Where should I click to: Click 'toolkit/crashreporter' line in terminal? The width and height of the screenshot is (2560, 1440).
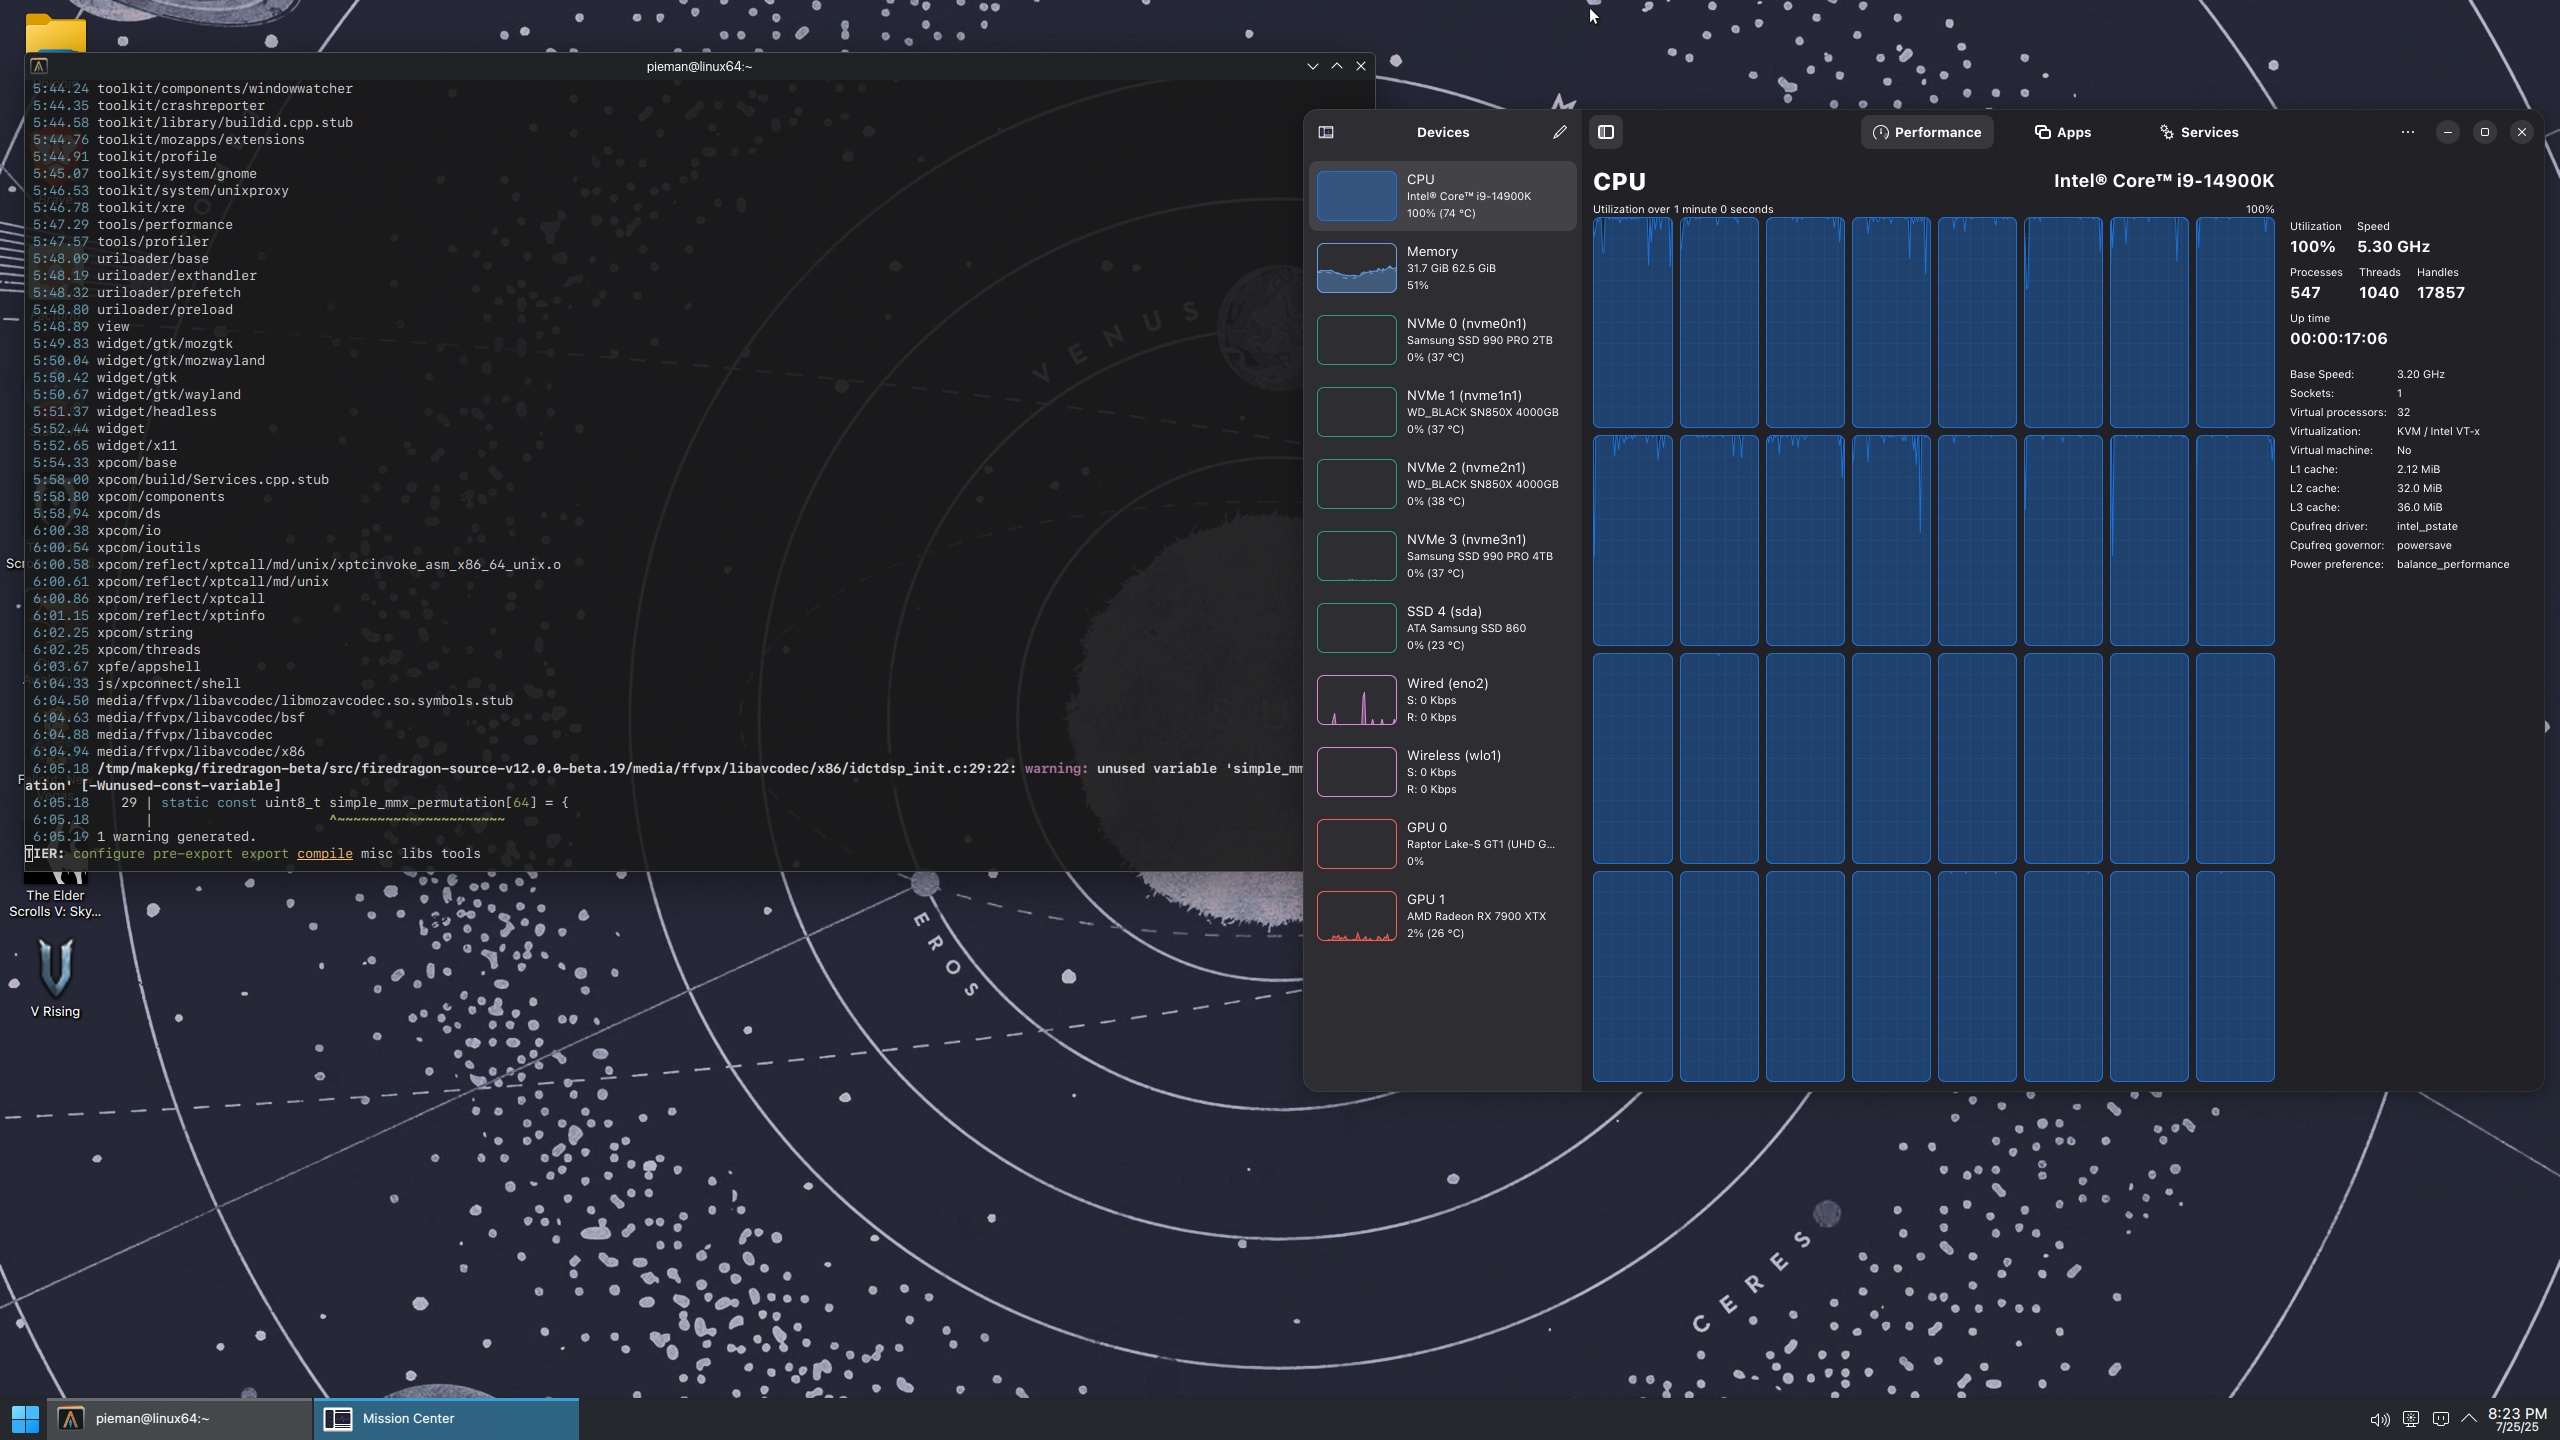pos(180,106)
